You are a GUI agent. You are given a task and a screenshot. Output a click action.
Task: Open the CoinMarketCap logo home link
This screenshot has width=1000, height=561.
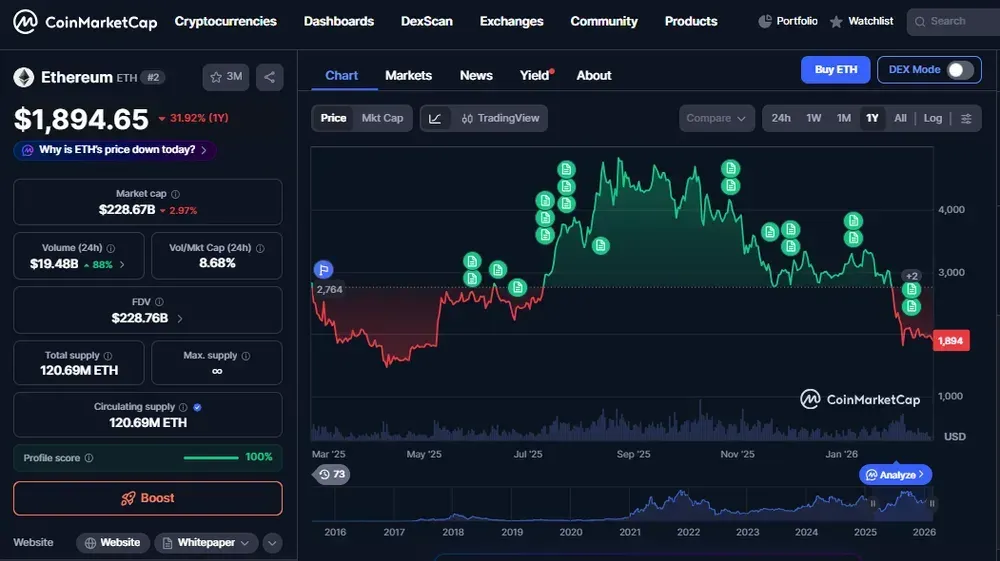pyautogui.click(x=85, y=22)
